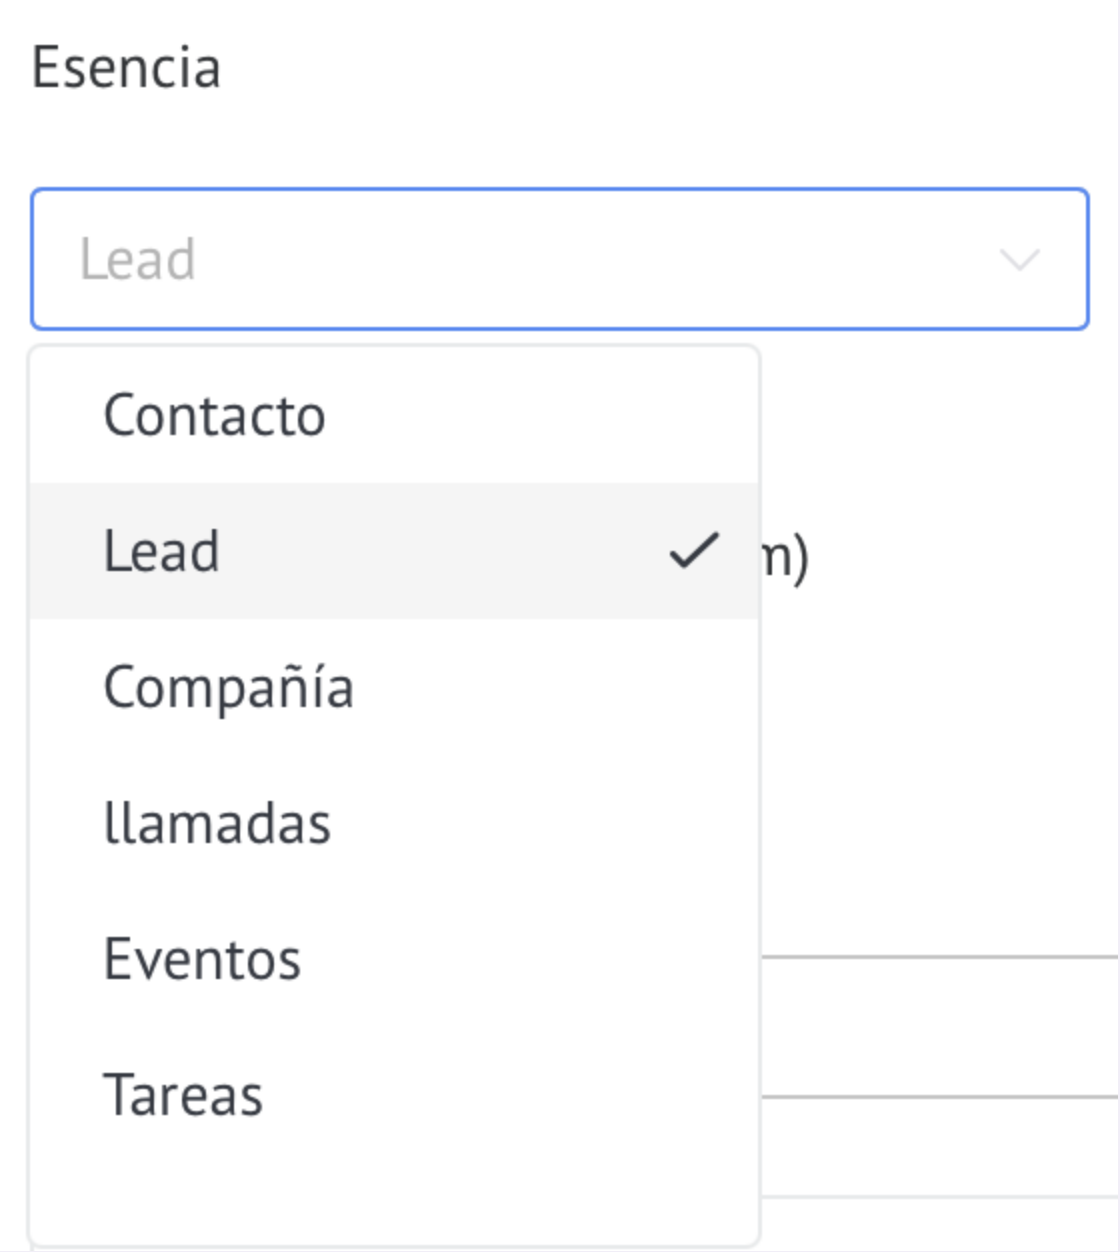
Task: Set entity type to Contacto
Action: [x=394, y=415]
